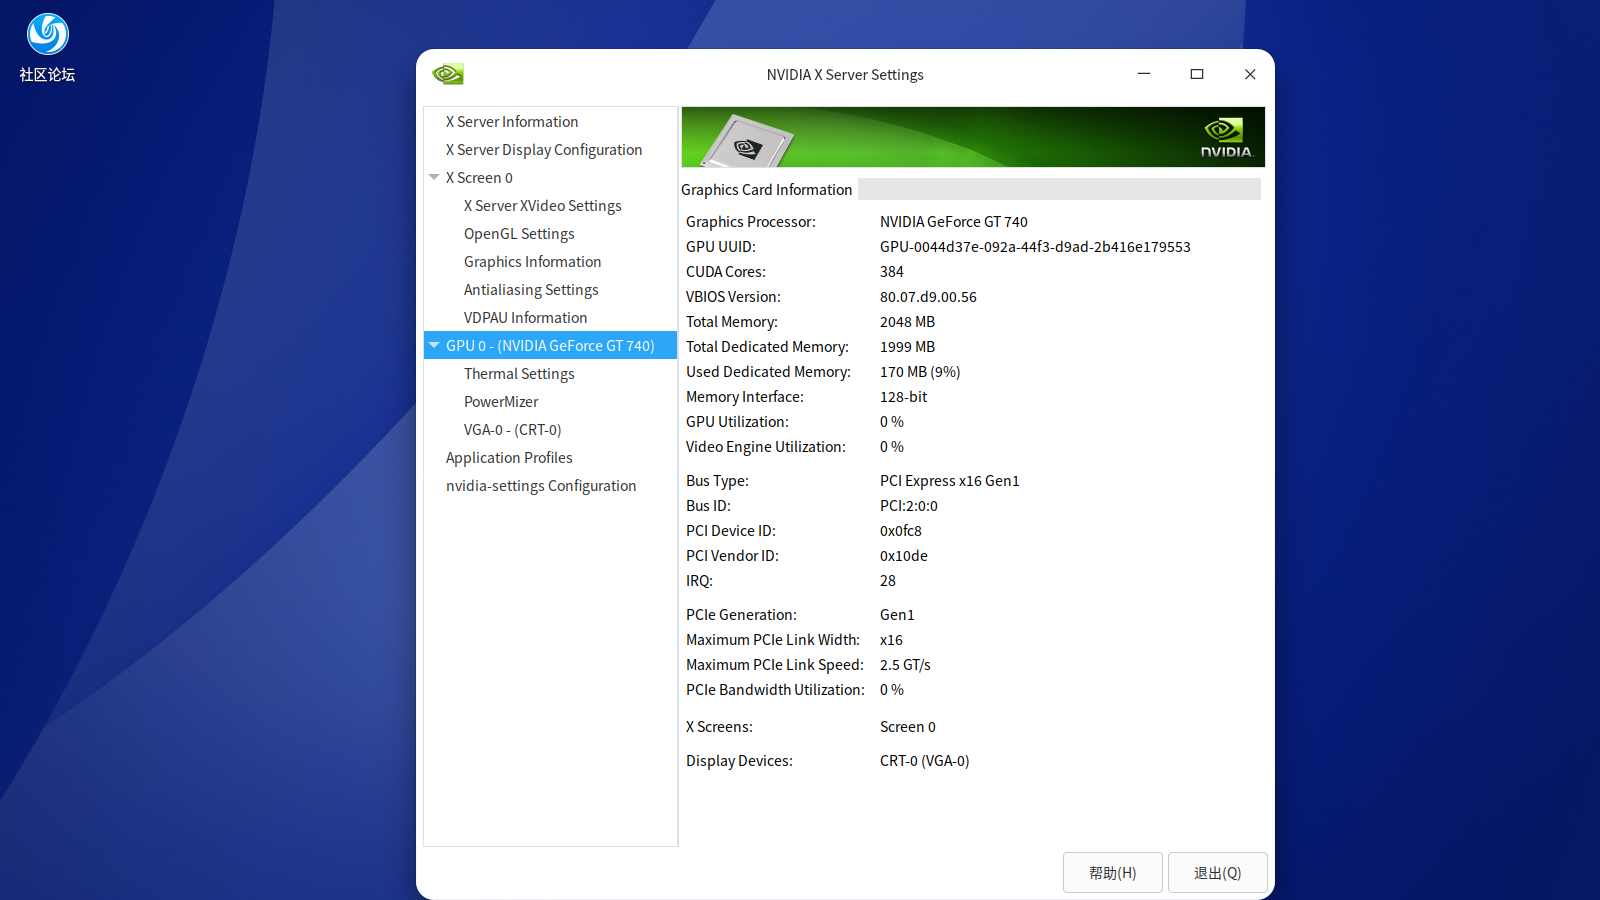Click the GPU UUID value text
1600x900 pixels.
click(1035, 247)
